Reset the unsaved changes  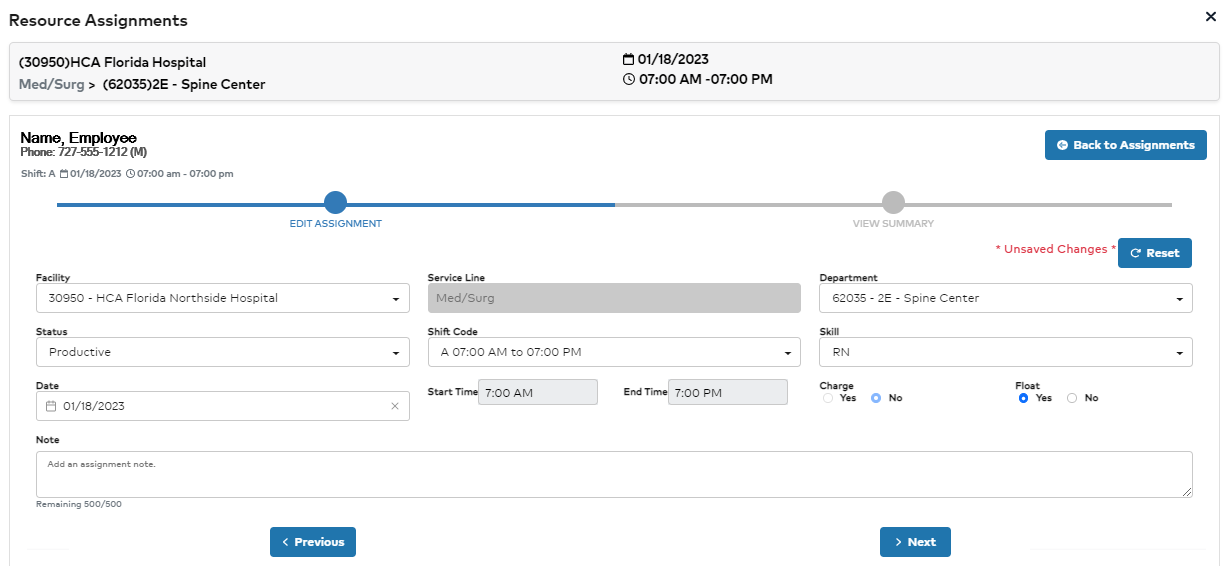(1154, 253)
